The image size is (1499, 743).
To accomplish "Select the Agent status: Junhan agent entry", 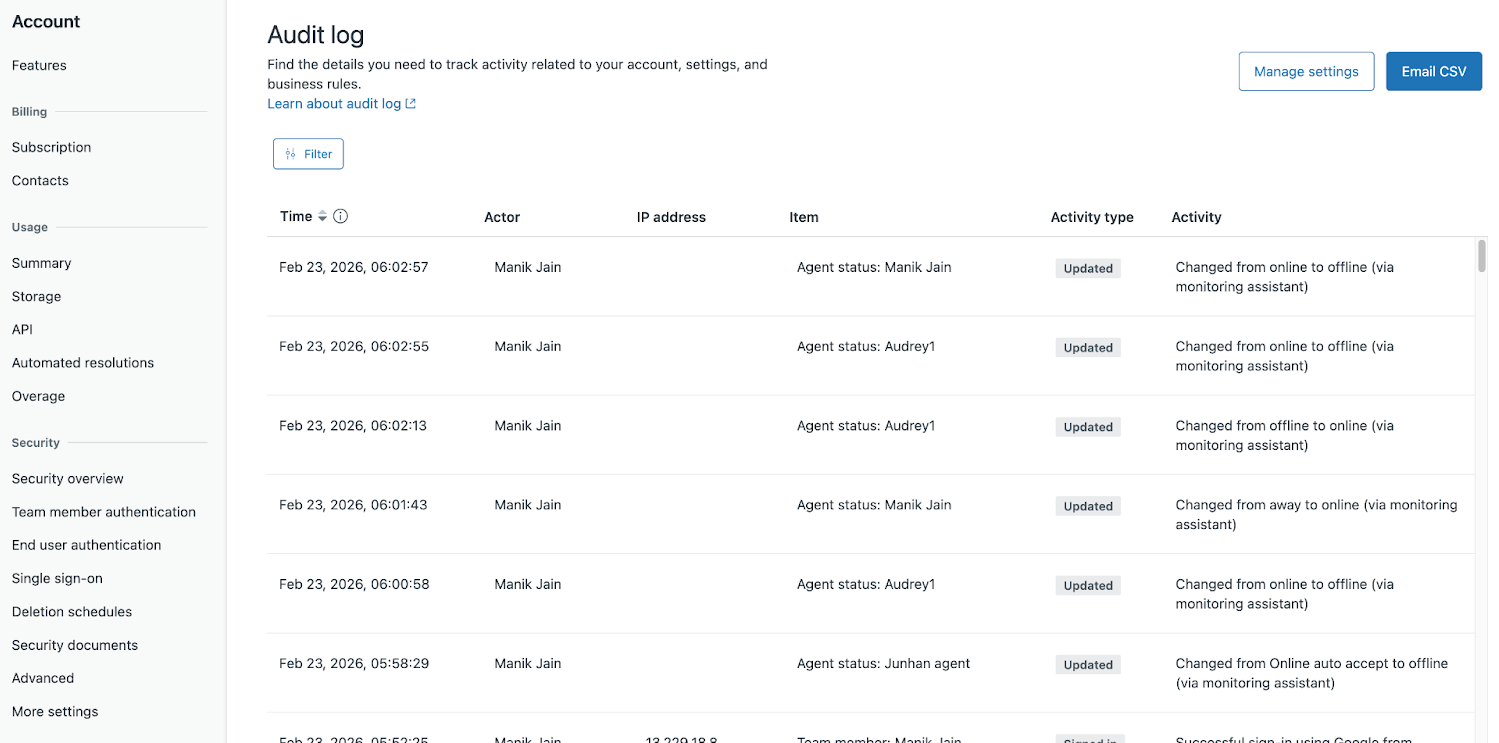I will click(883, 664).
